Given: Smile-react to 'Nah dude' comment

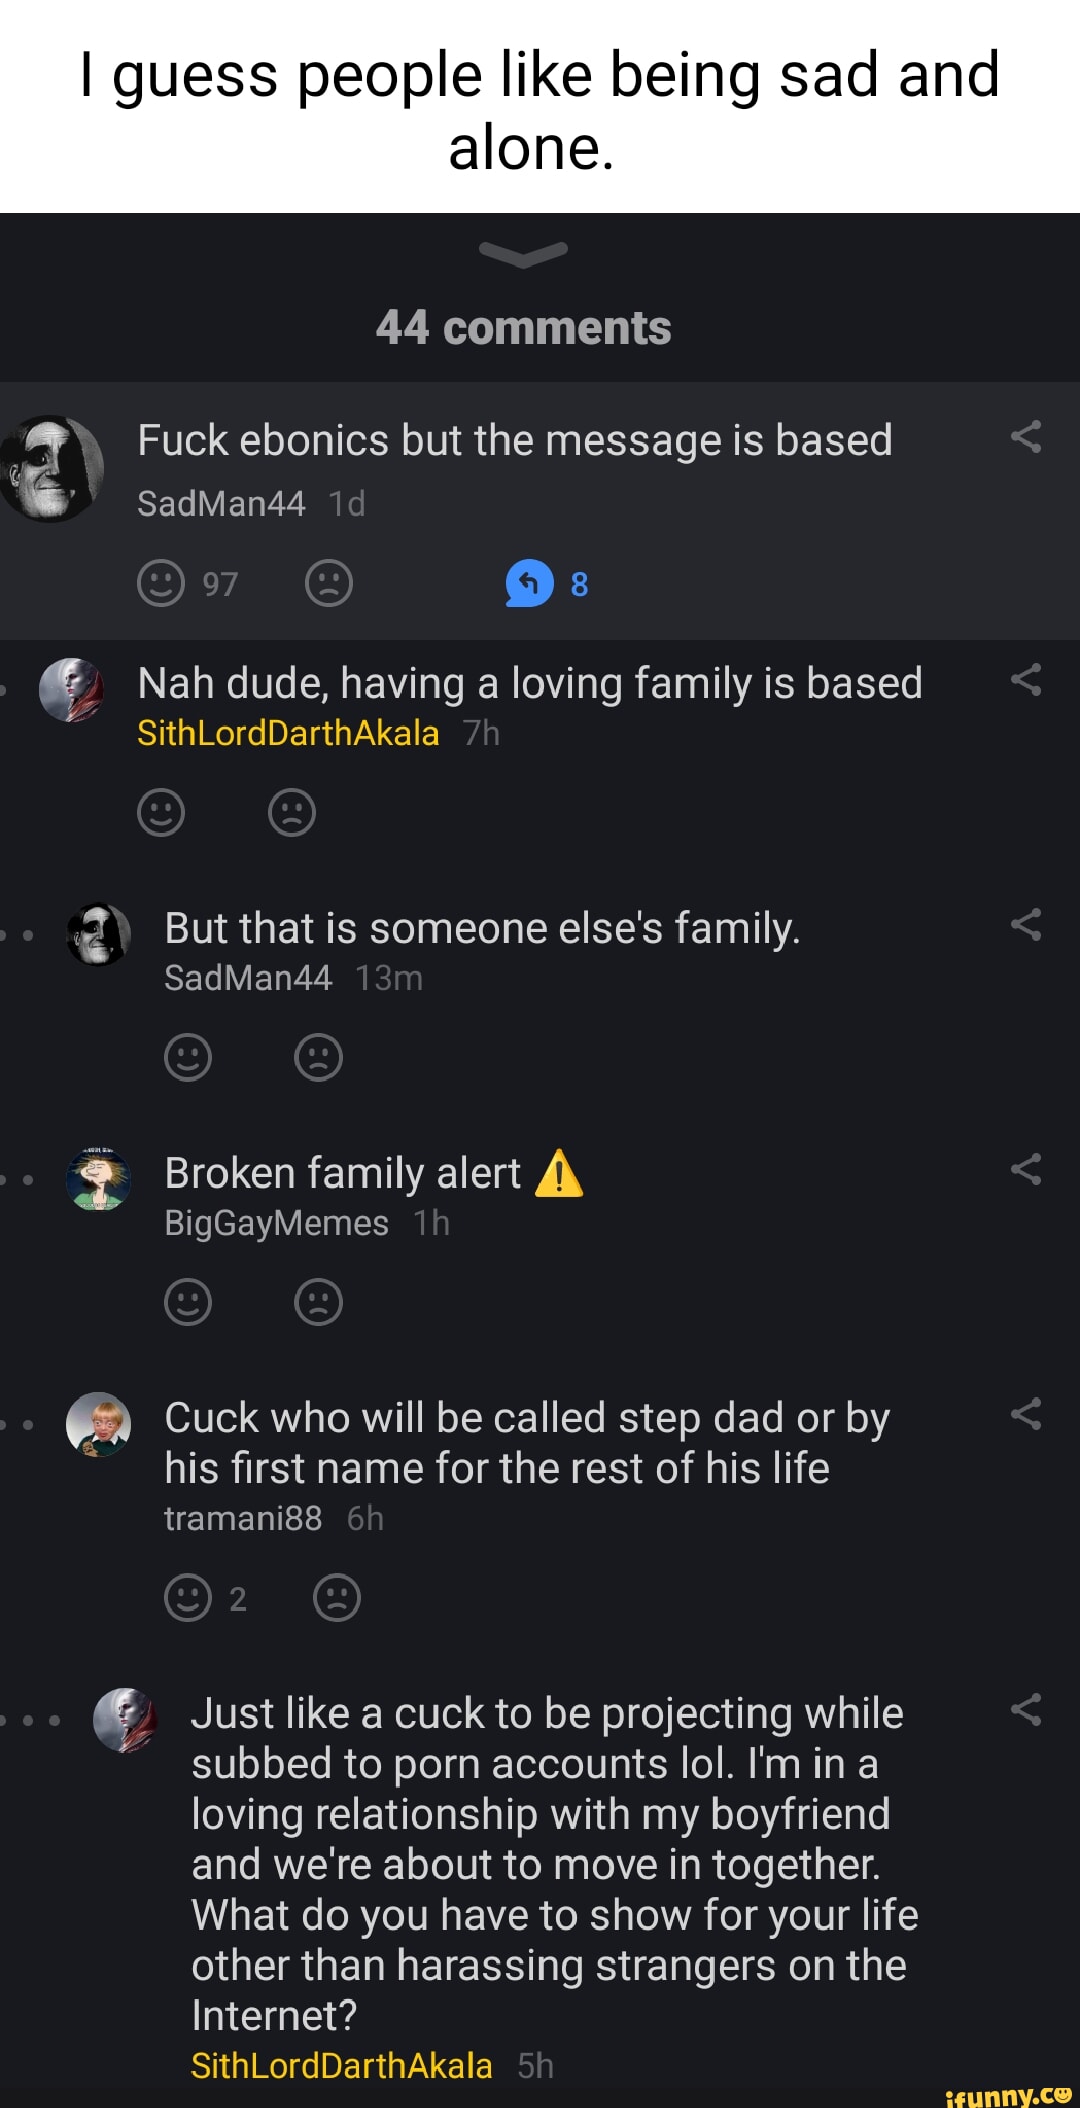Looking at the screenshot, I should [x=161, y=812].
